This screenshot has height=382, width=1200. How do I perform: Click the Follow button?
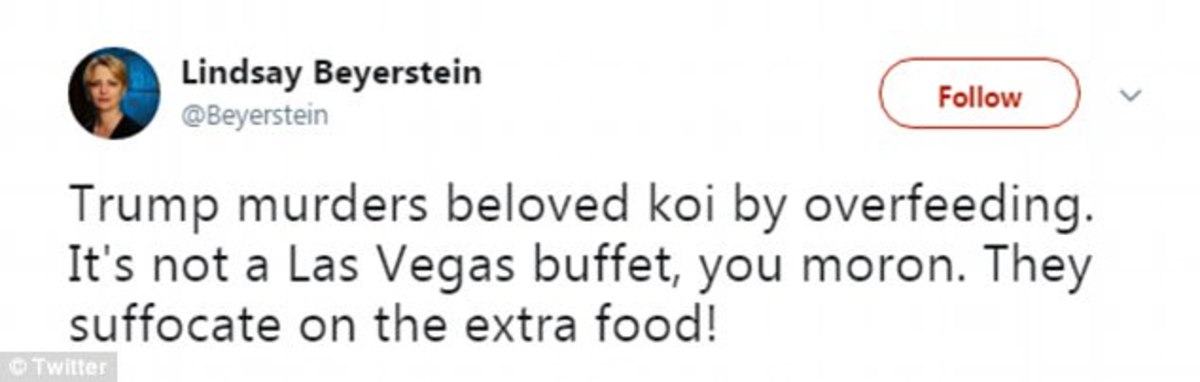pyautogui.click(x=979, y=98)
